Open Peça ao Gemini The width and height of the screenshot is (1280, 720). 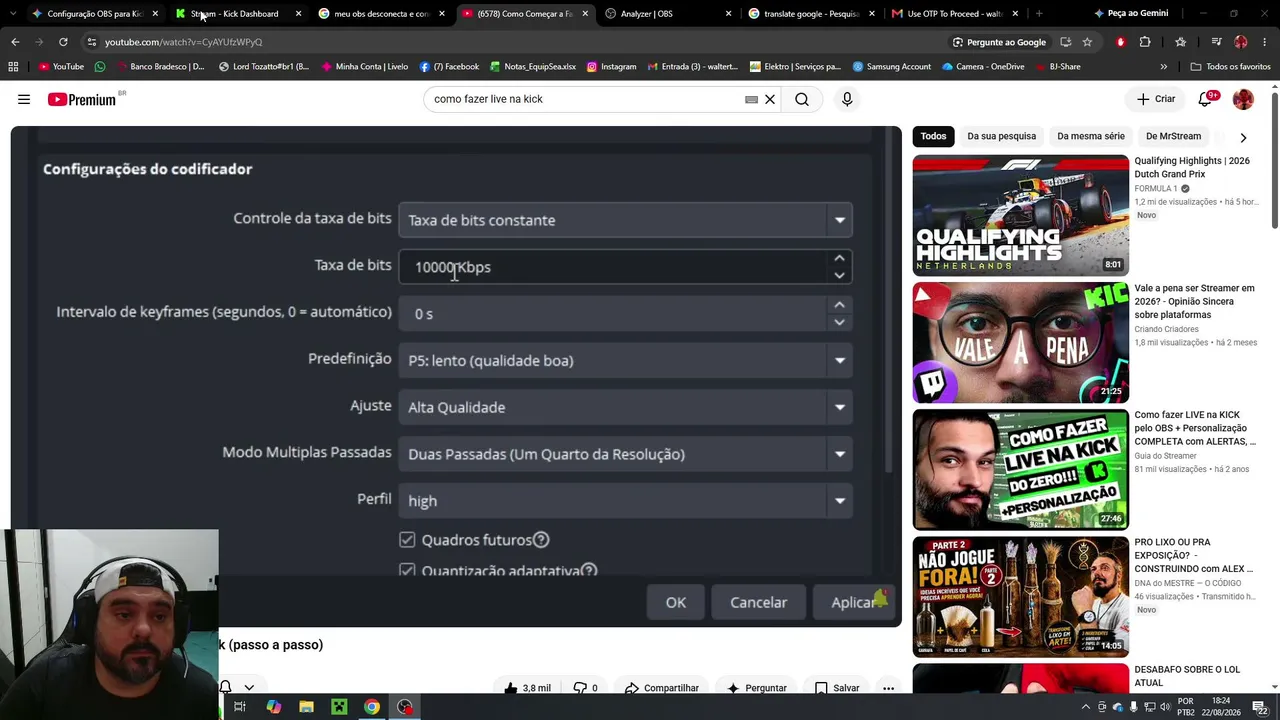coord(1130,14)
